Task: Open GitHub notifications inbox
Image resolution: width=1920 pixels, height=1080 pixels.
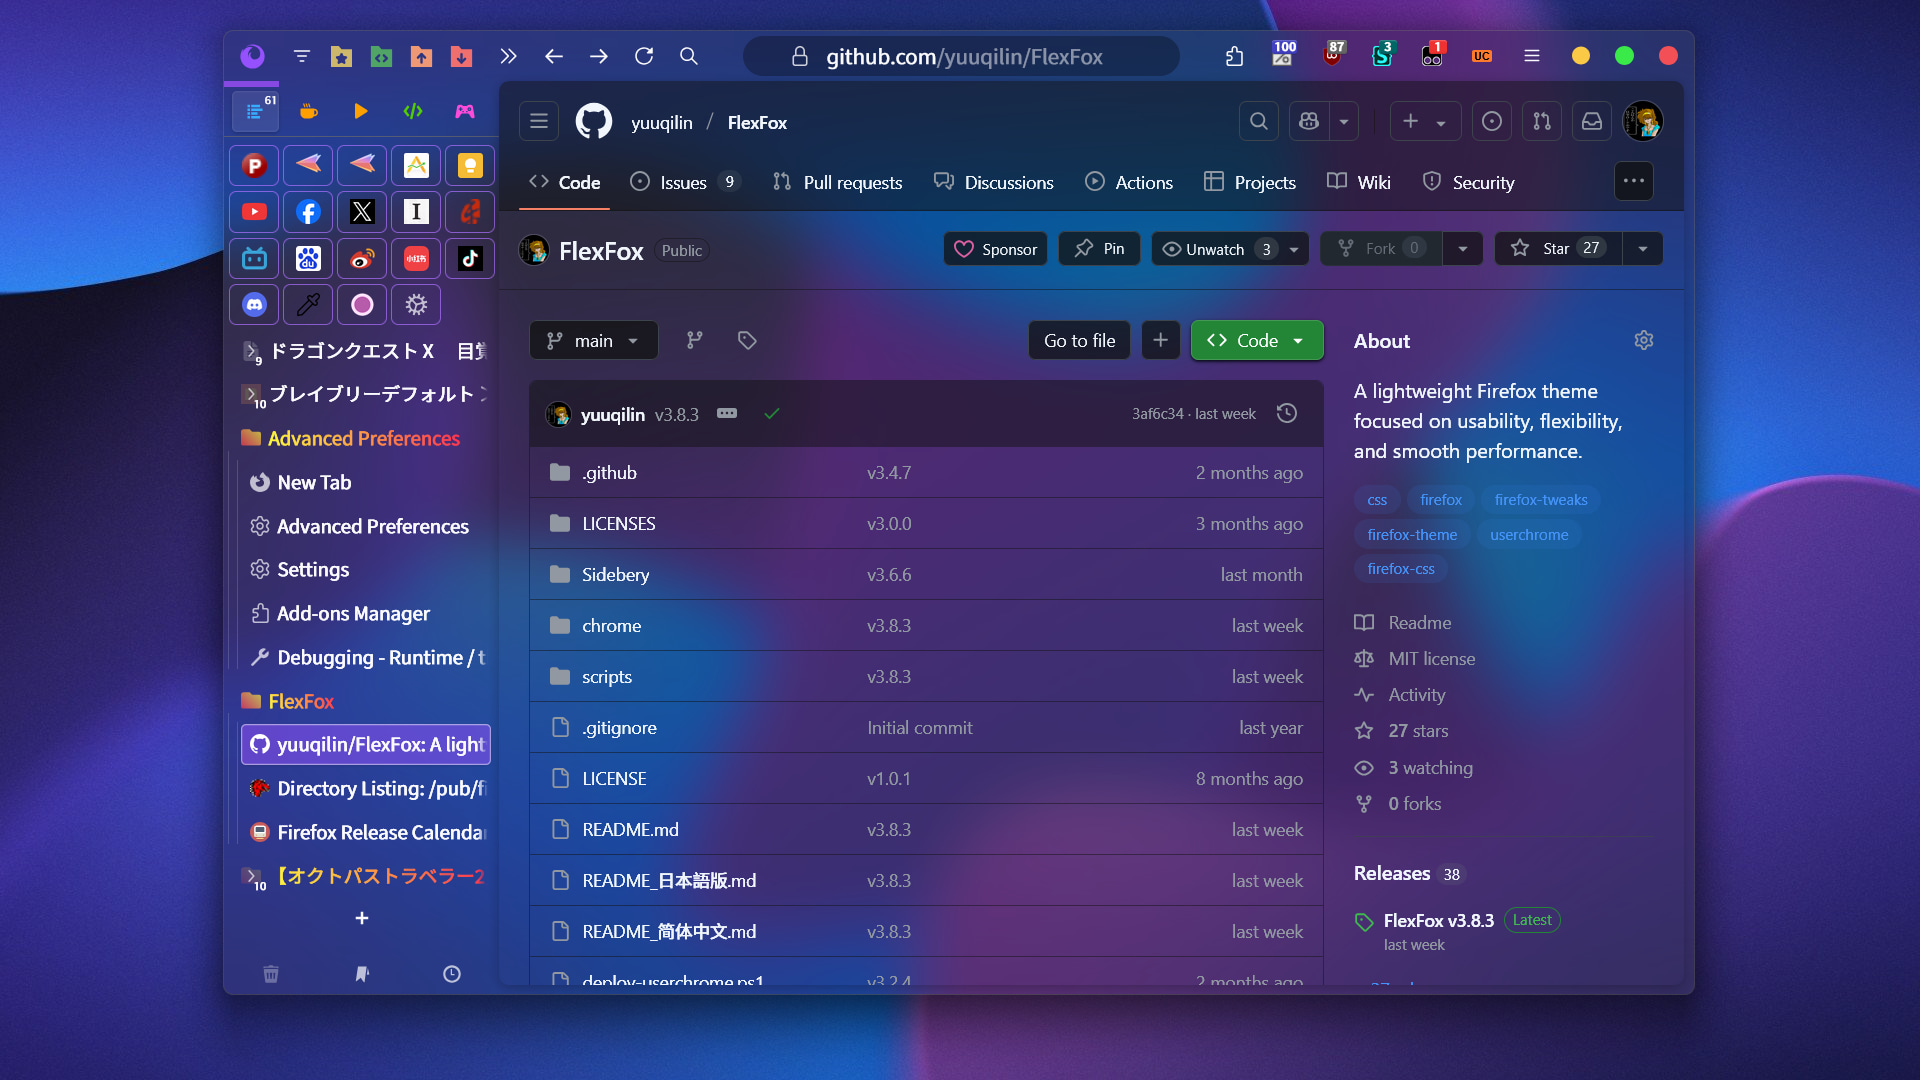Action: (1592, 121)
